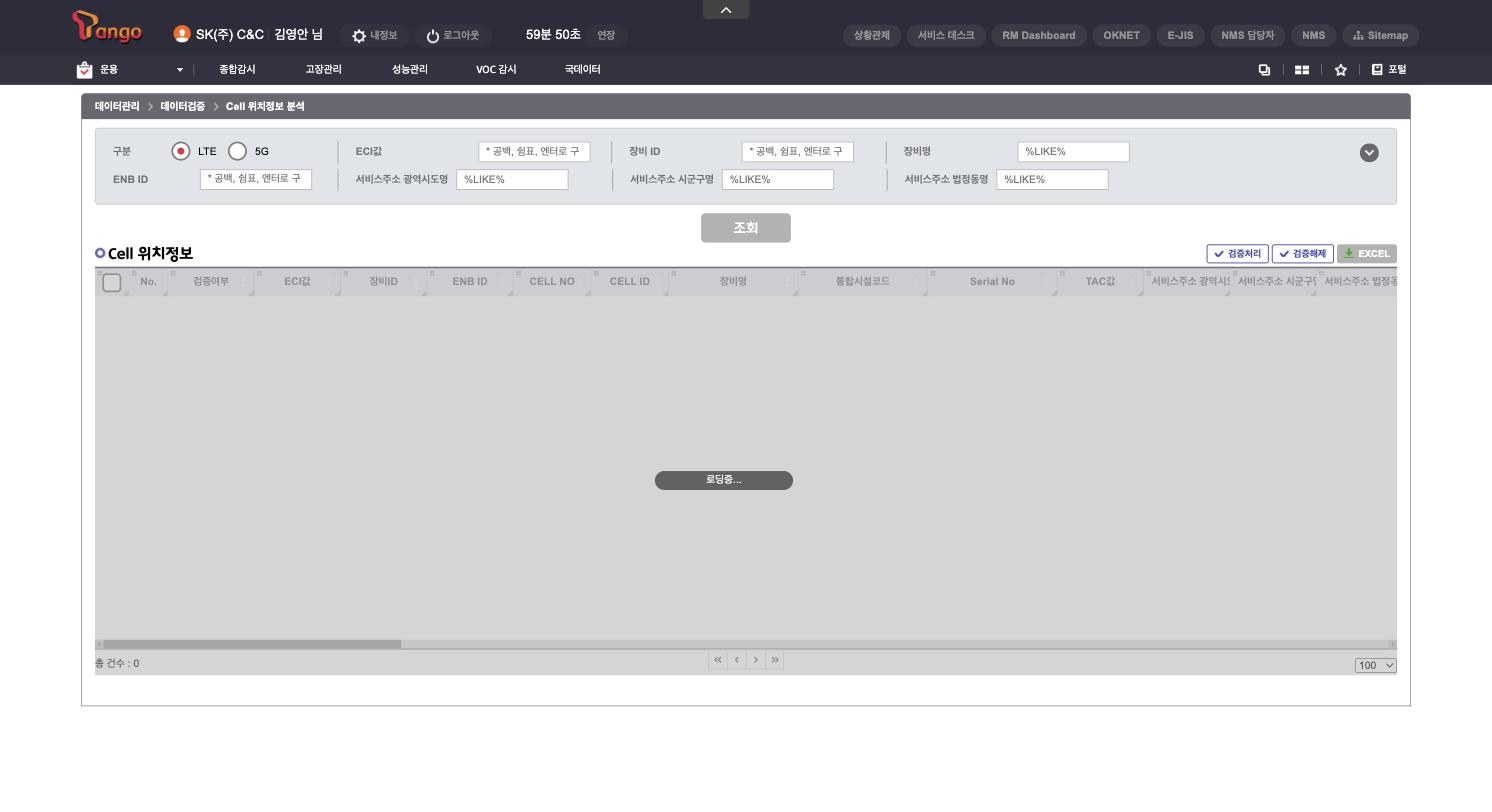Click the four-tile grid layout icon
The height and width of the screenshot is (812, 1492).
(1302, 70)
